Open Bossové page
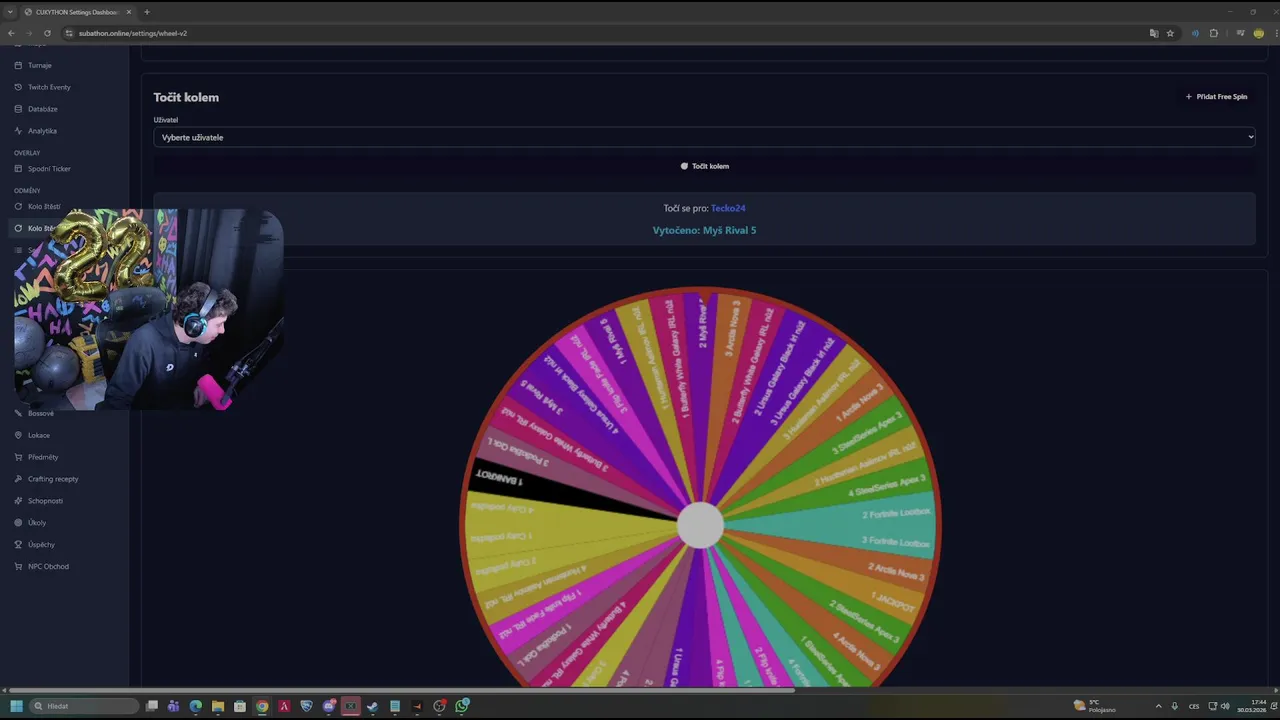Screen dimensions: 1280x720 click(41, 413)
